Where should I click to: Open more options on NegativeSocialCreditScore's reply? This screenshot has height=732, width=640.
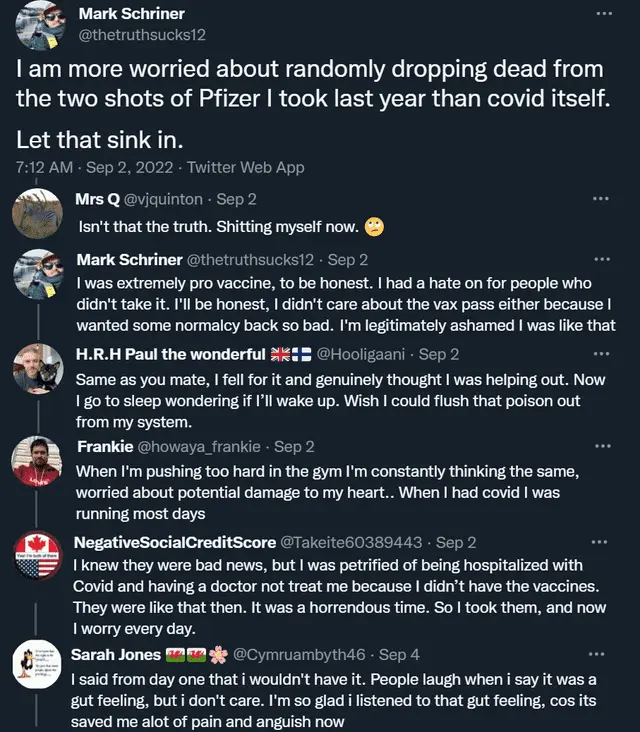tap(600, 542)
